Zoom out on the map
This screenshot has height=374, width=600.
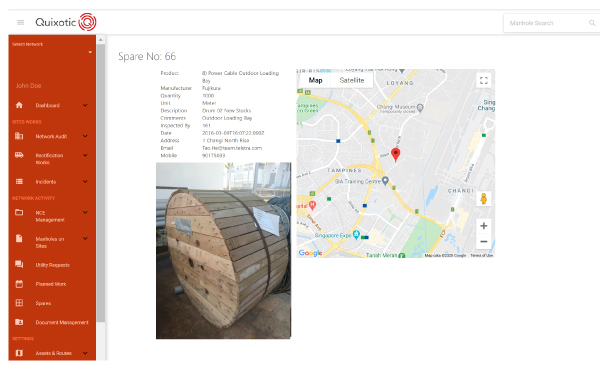484,242
